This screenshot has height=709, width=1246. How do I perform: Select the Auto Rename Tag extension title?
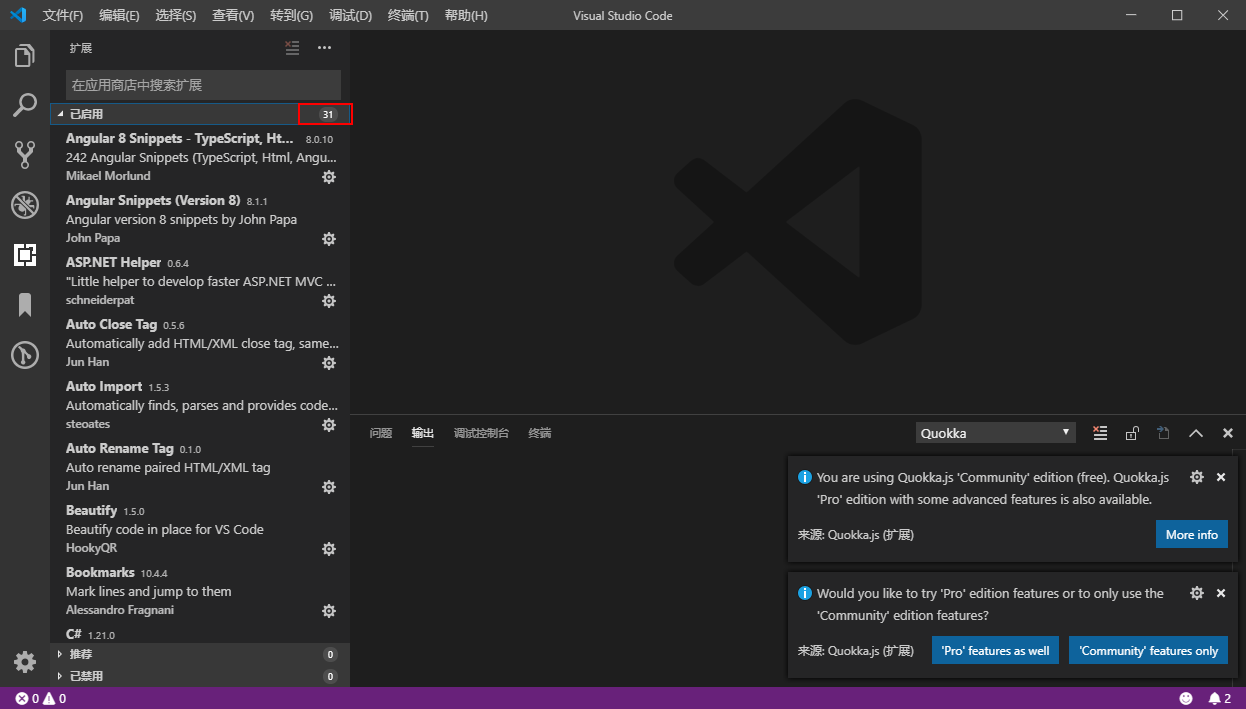point(120,448)
